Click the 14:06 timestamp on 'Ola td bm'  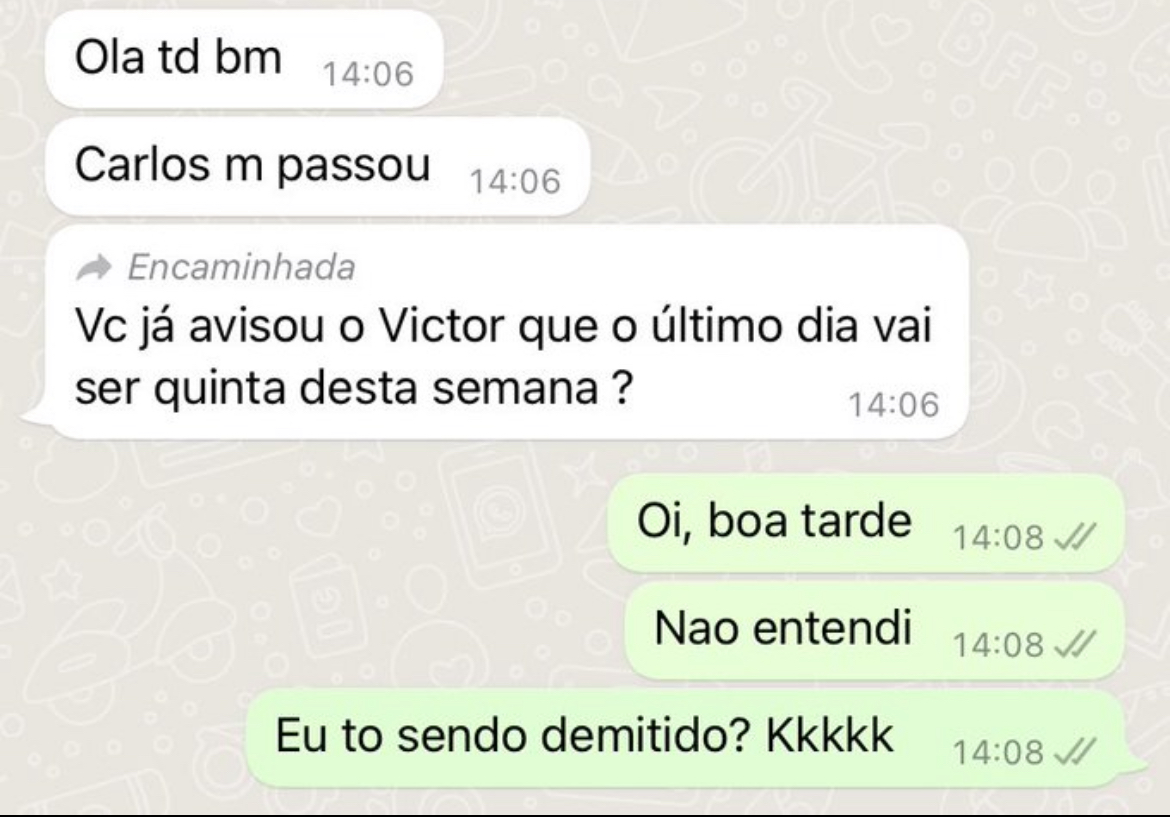[368, 74]
